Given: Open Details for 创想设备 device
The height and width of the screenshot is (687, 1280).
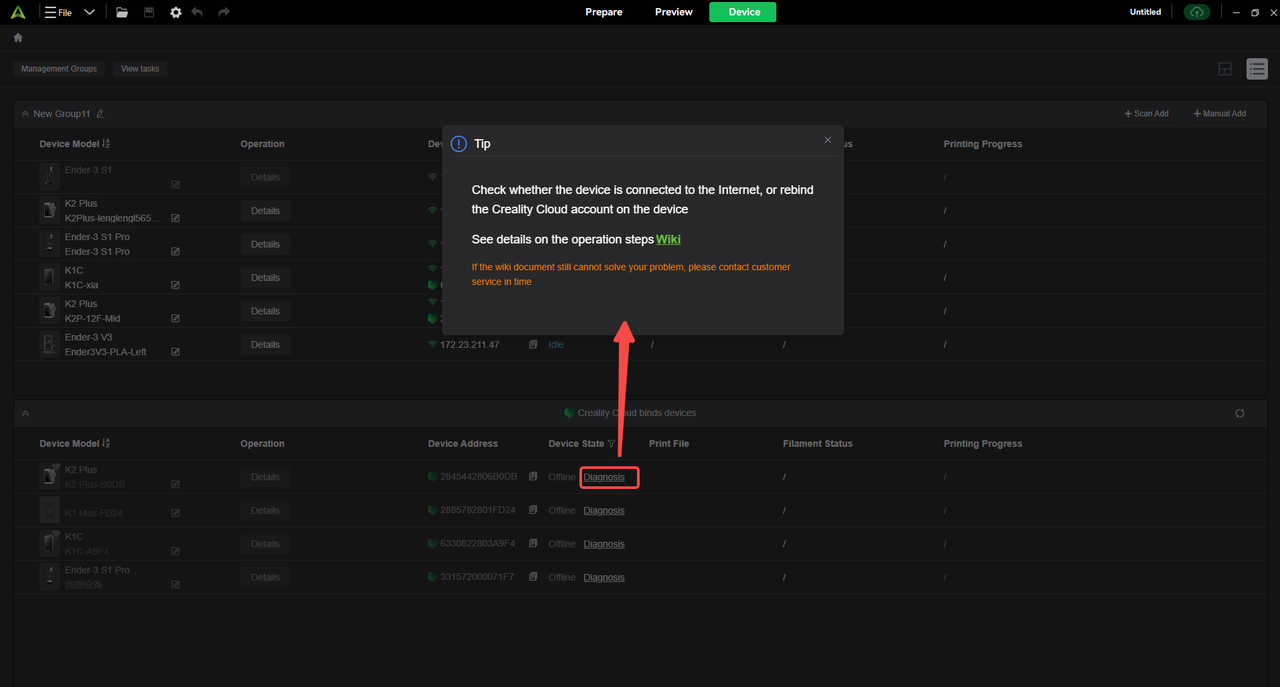Looking at the screenshot, I should pyautogui.click(x=265, y=577).
